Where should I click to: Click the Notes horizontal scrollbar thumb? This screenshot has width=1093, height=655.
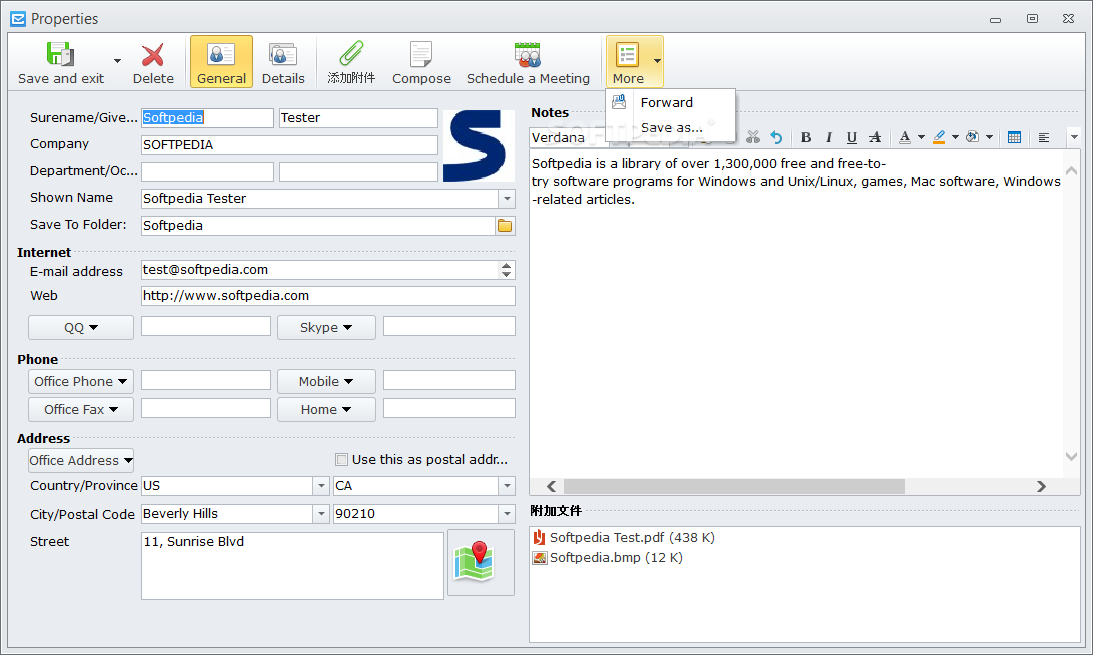click(734, 486)
